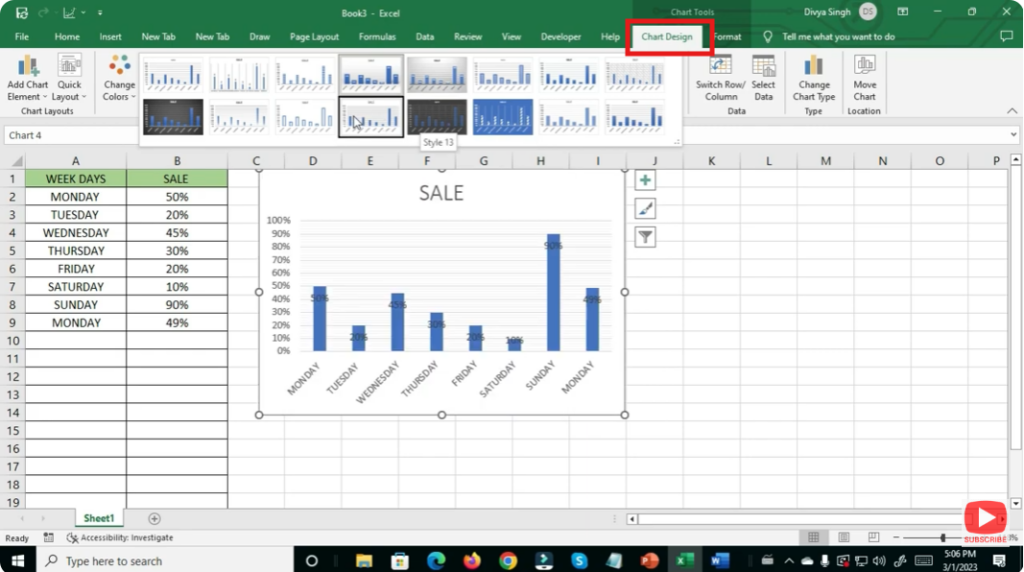Click Switch Row/Column button
Image resolution: width=1024 pixels, height=572 pixels.
point(720,78)
